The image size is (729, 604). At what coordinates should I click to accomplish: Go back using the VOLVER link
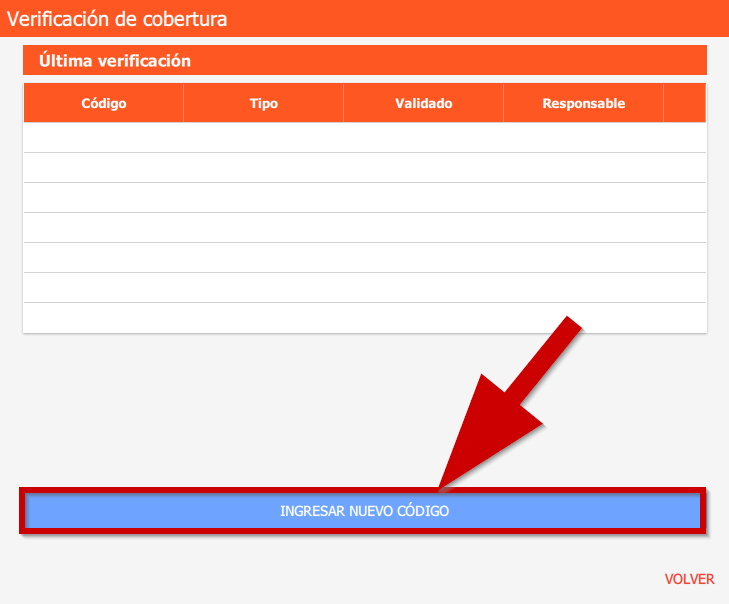689,579
